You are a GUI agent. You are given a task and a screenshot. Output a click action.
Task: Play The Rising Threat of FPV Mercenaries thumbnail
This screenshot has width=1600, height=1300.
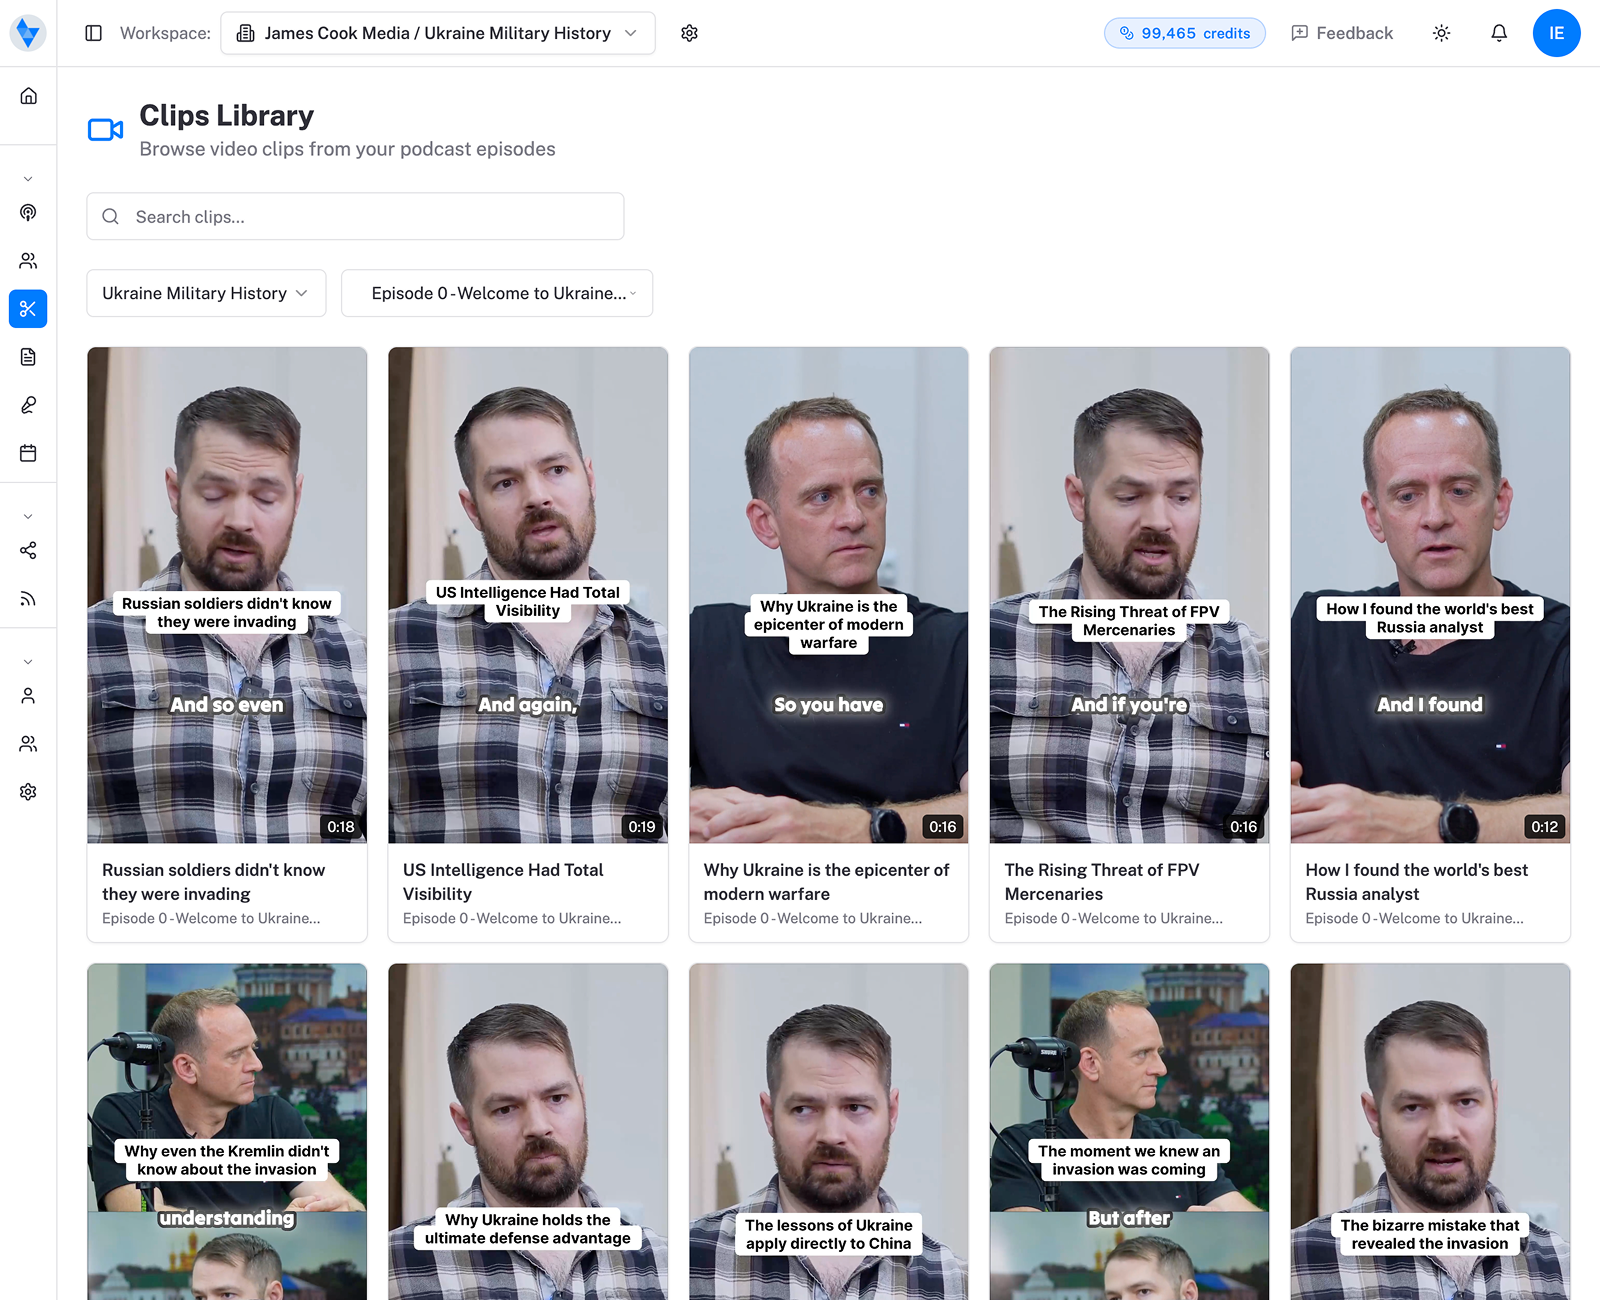click(x=1129, y=595)
